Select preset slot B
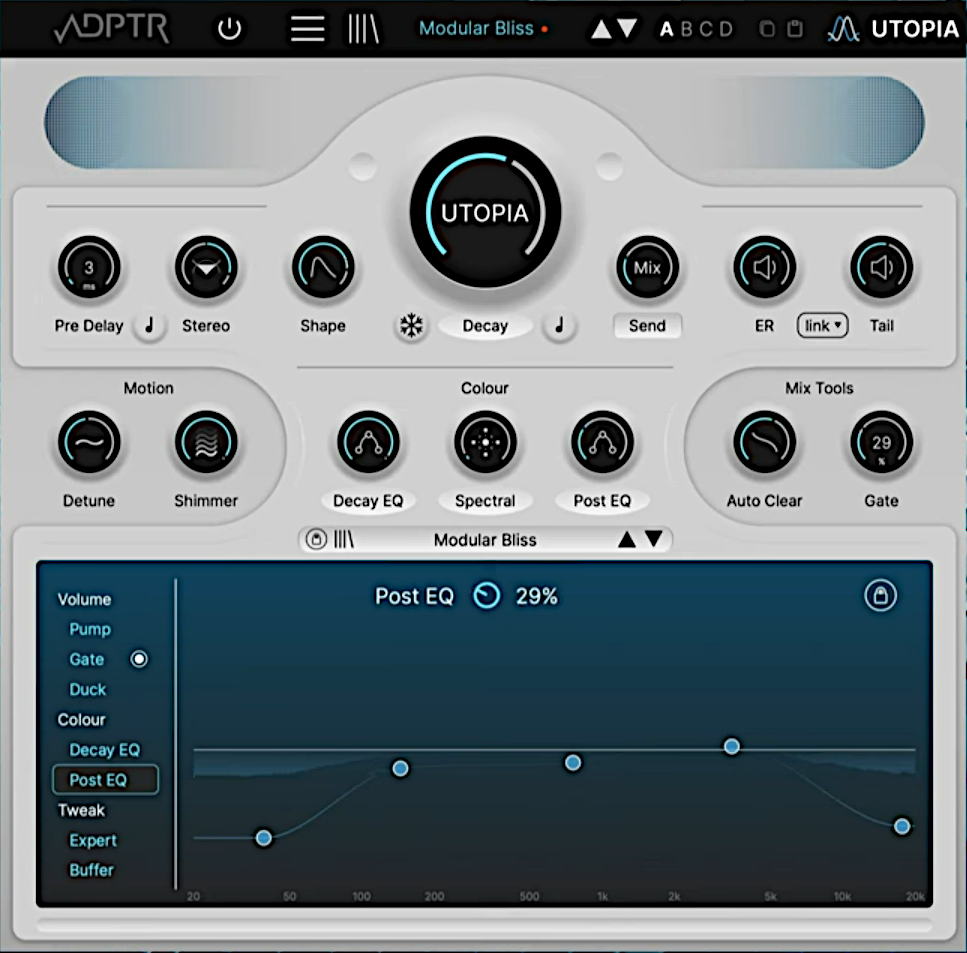This screenshot has height=953, width=967. point(686,29)
